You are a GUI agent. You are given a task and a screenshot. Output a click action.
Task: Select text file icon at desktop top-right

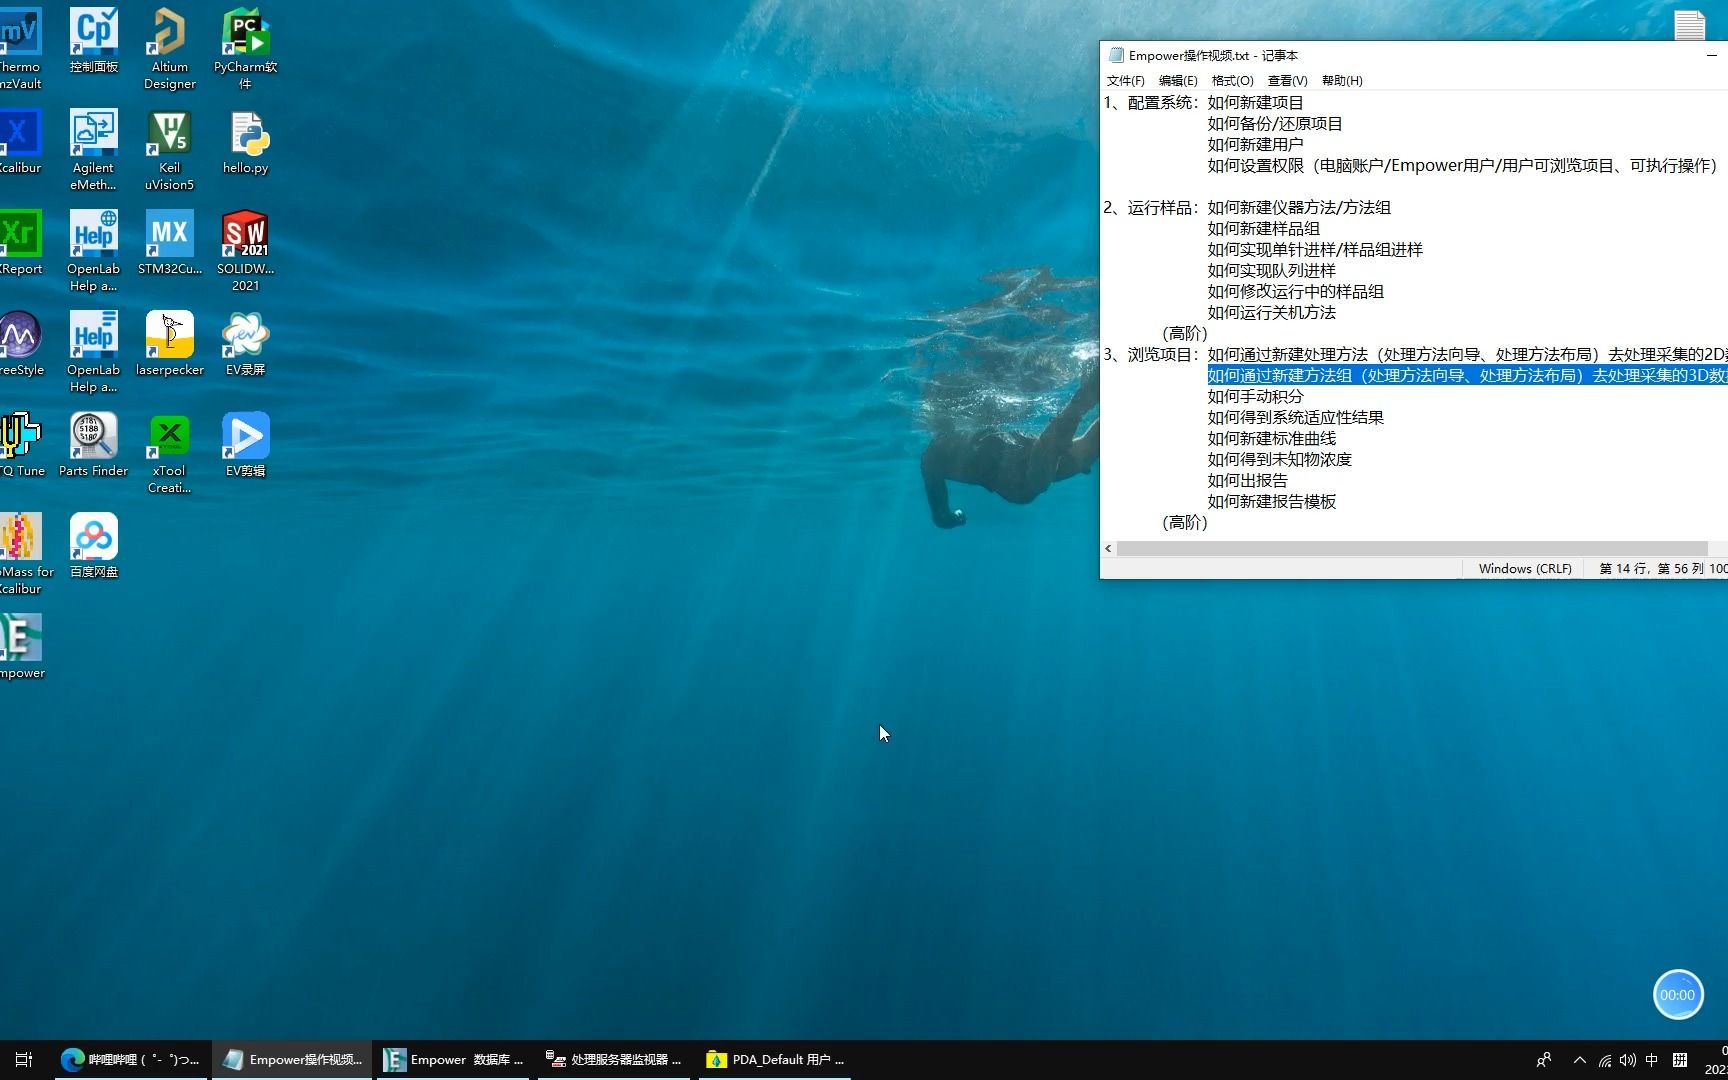coord(1690,24)
